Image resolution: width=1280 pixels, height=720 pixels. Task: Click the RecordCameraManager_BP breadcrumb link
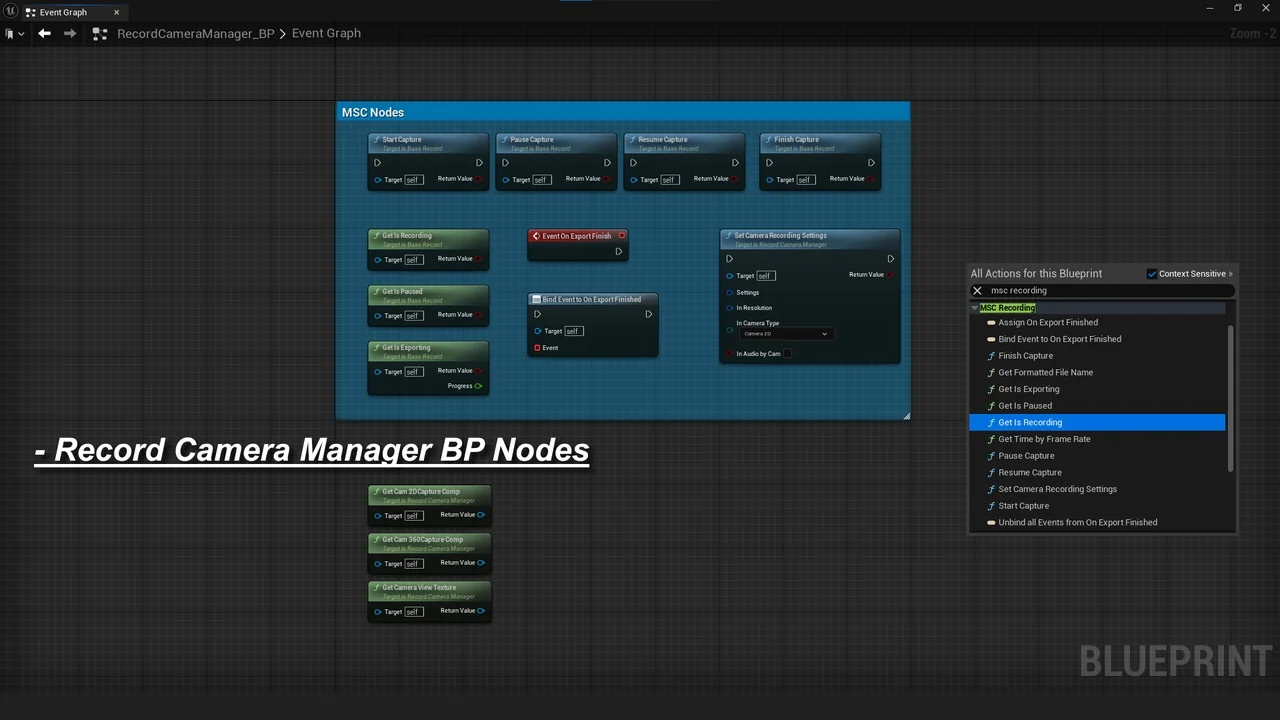point(195,33)
